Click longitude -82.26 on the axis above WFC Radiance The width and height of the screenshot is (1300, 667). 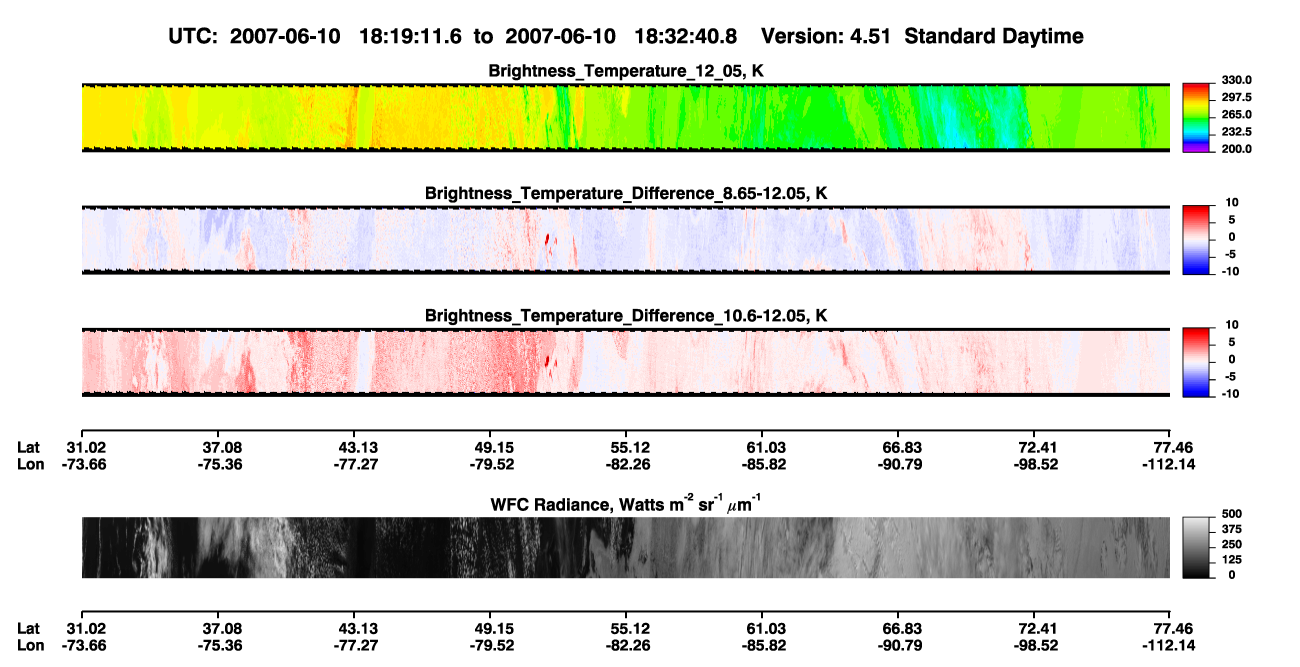tap(626, 464)
